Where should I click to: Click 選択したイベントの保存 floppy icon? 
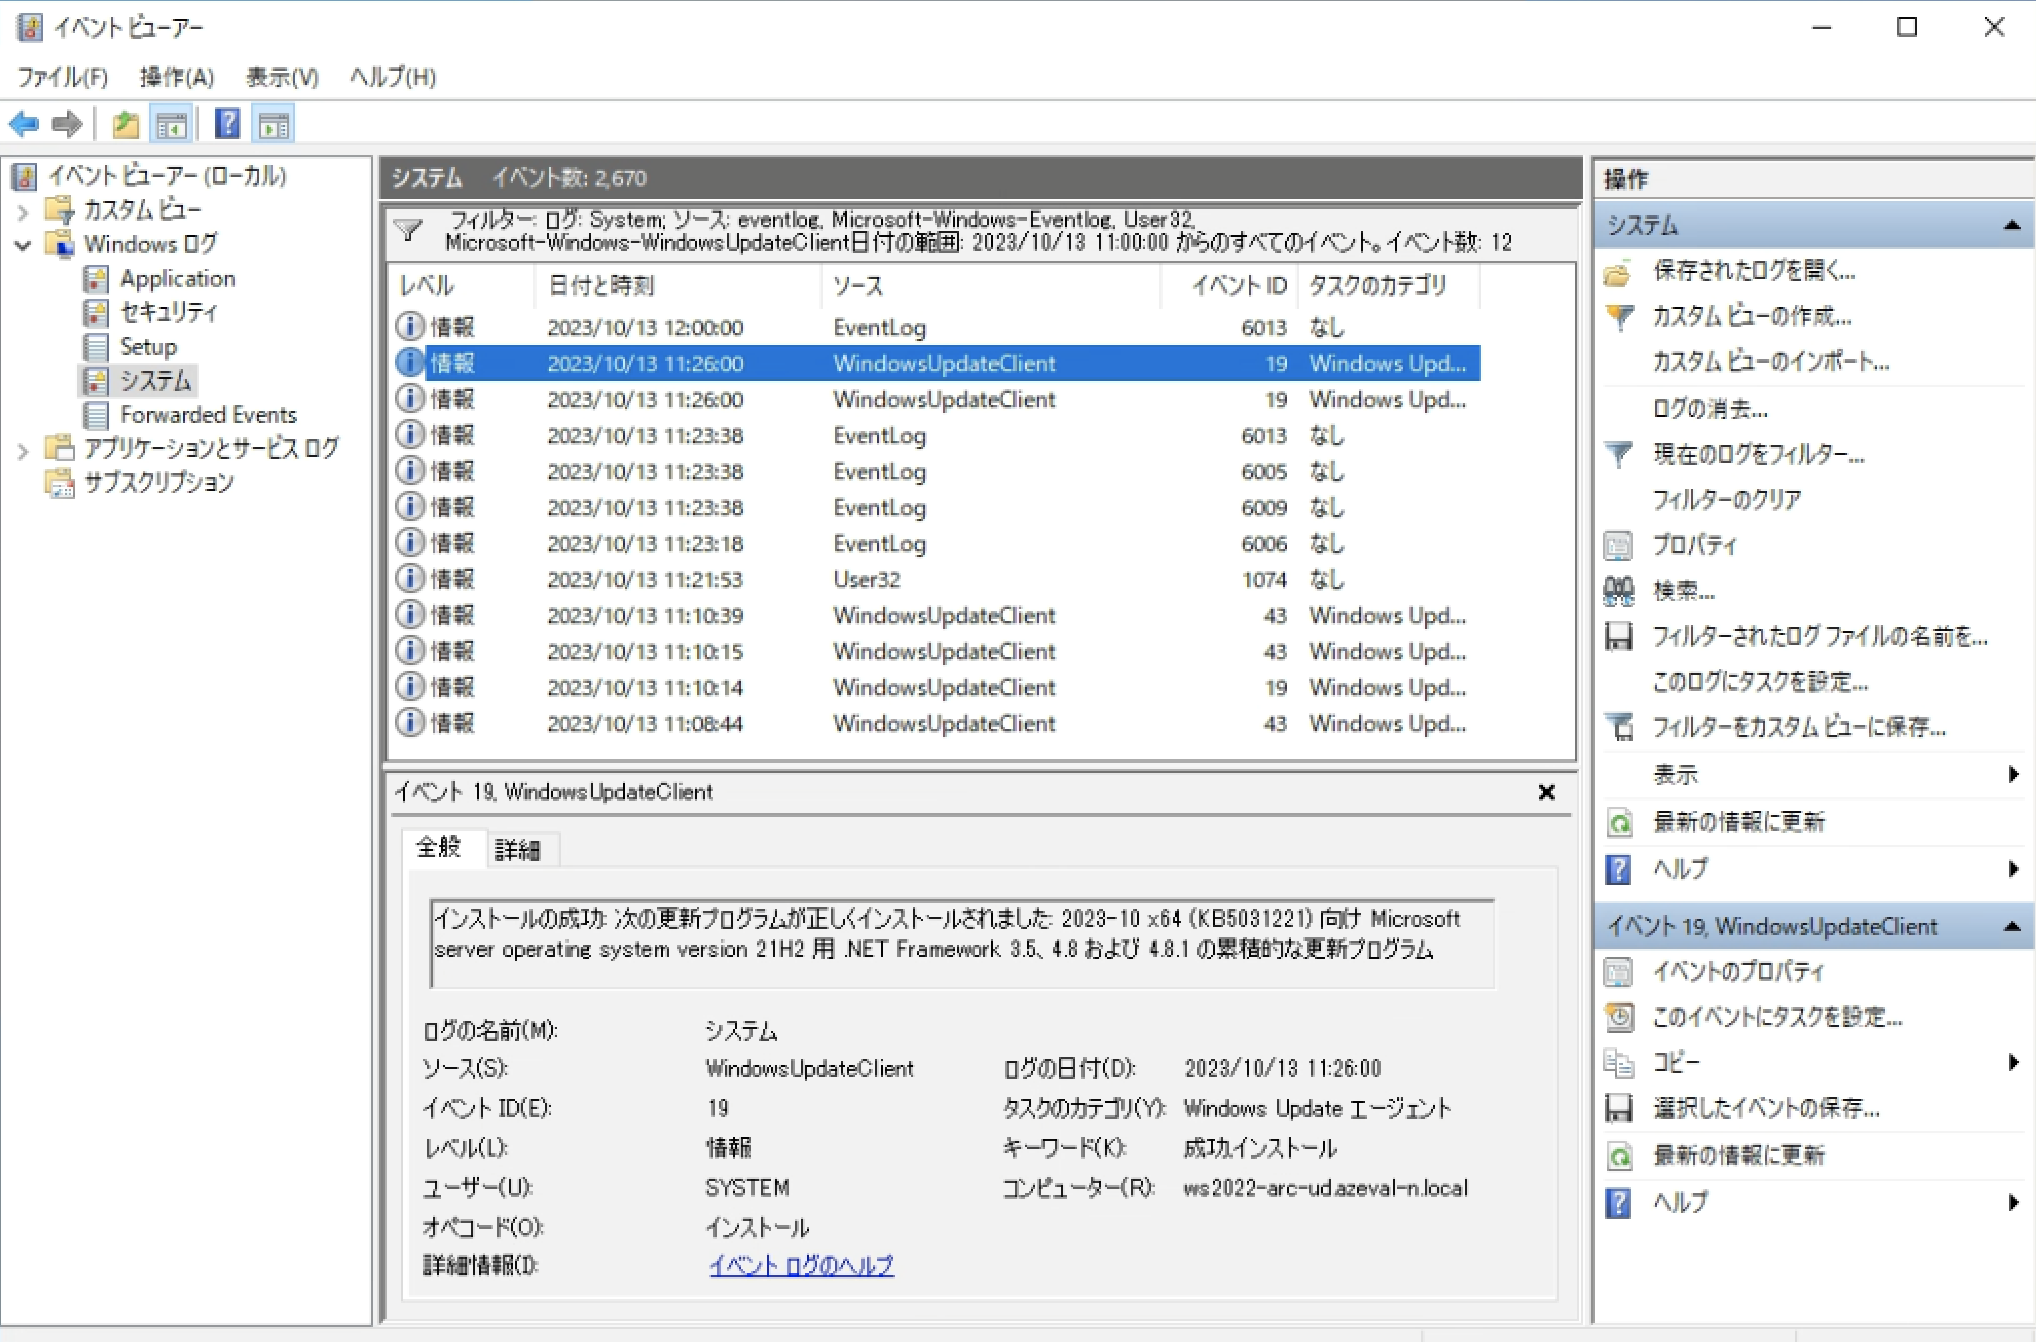[x=1619, y=1108]
